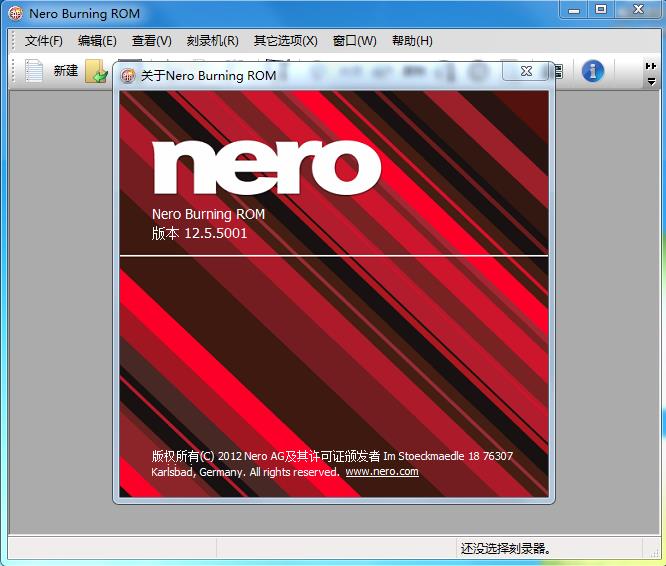Open the 文件(F) menu

click(x=43, y=41)
